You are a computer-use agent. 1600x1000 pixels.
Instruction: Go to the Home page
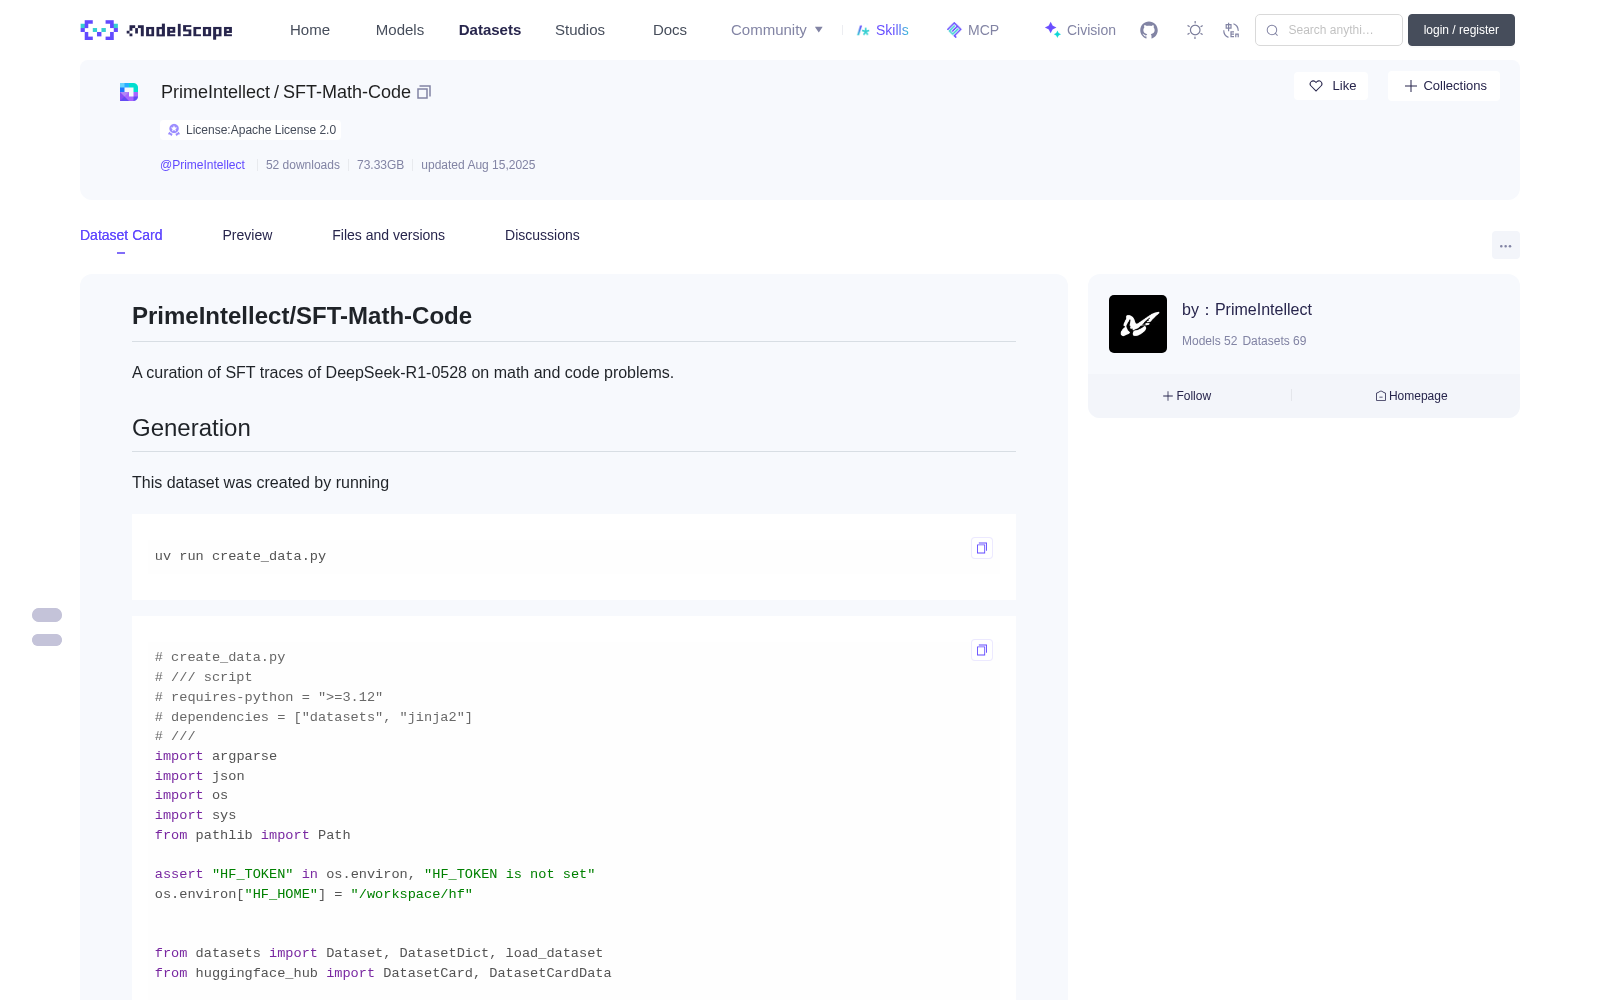pyautogui.click(x=310, y=30)
